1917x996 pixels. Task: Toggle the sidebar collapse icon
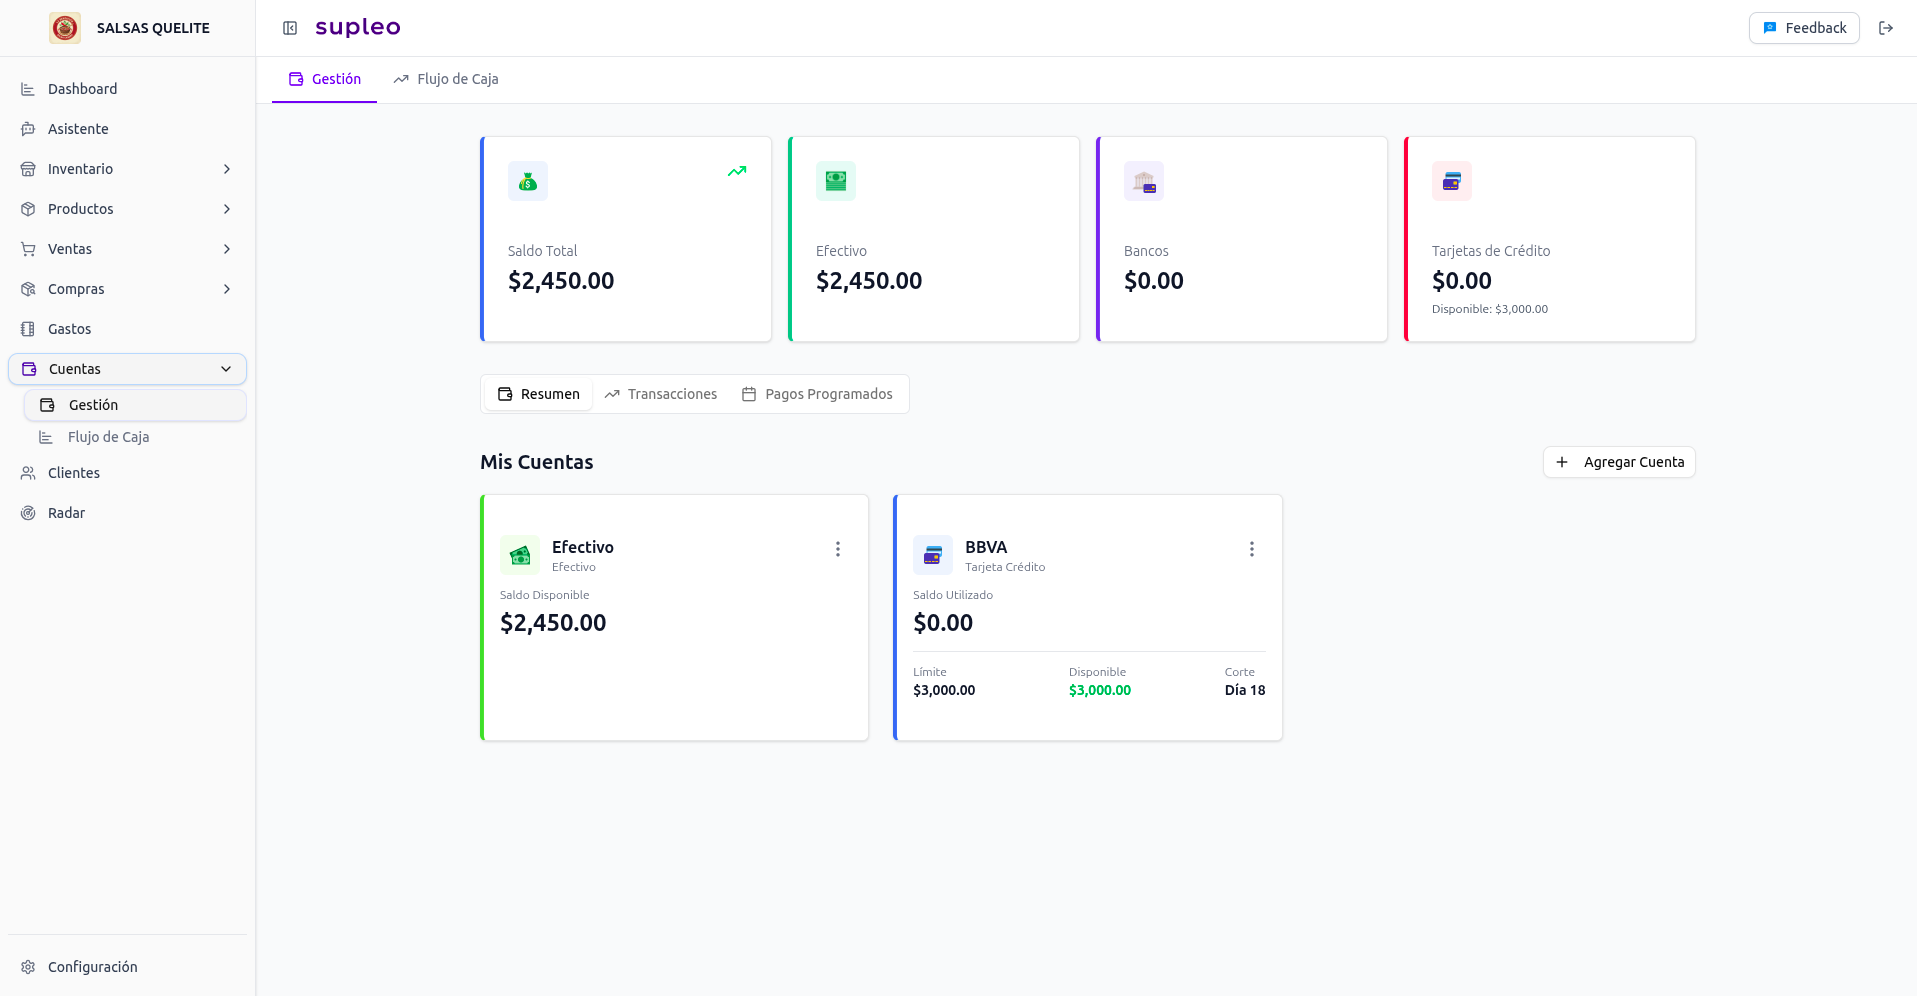pos(290,28)
